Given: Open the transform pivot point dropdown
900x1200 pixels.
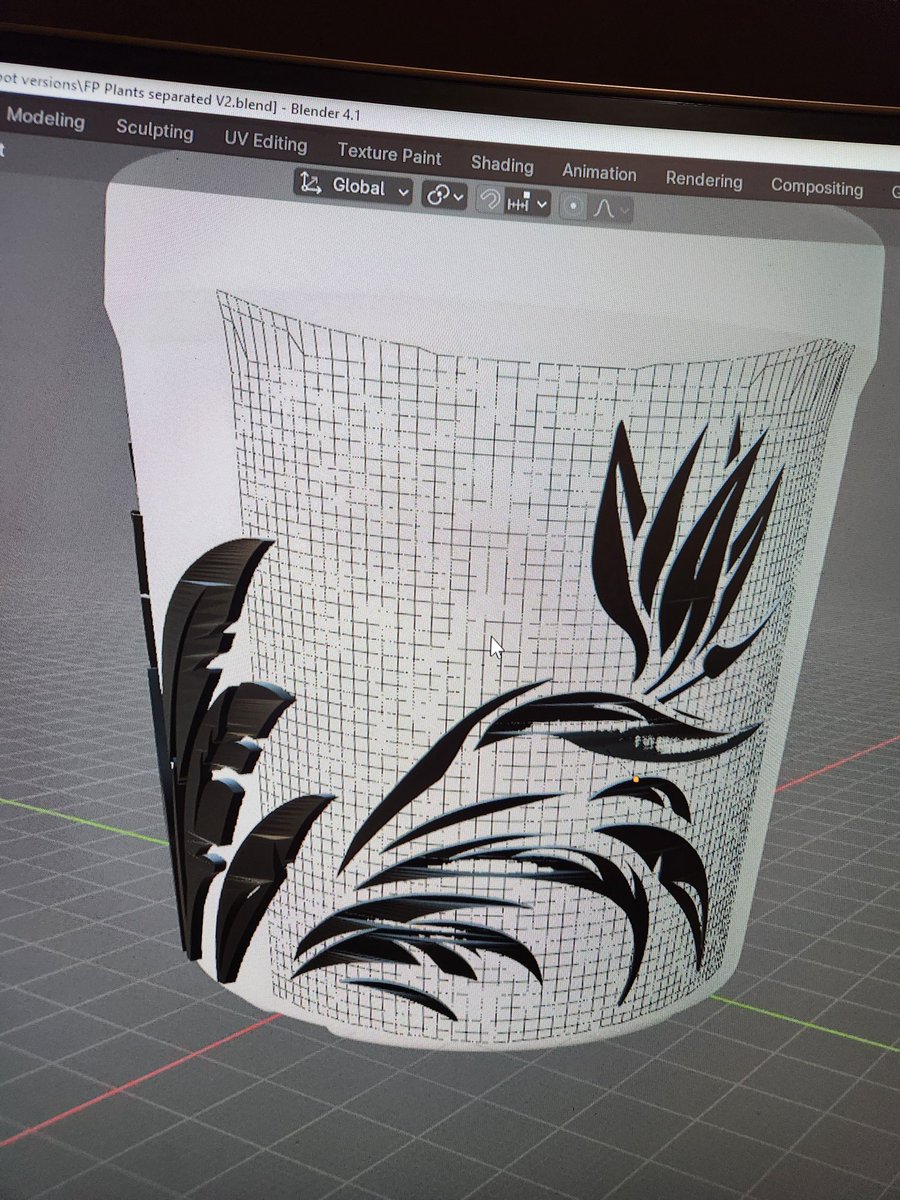Looking at the screenshot, I should pyautogui.click(x=445, y=195).
